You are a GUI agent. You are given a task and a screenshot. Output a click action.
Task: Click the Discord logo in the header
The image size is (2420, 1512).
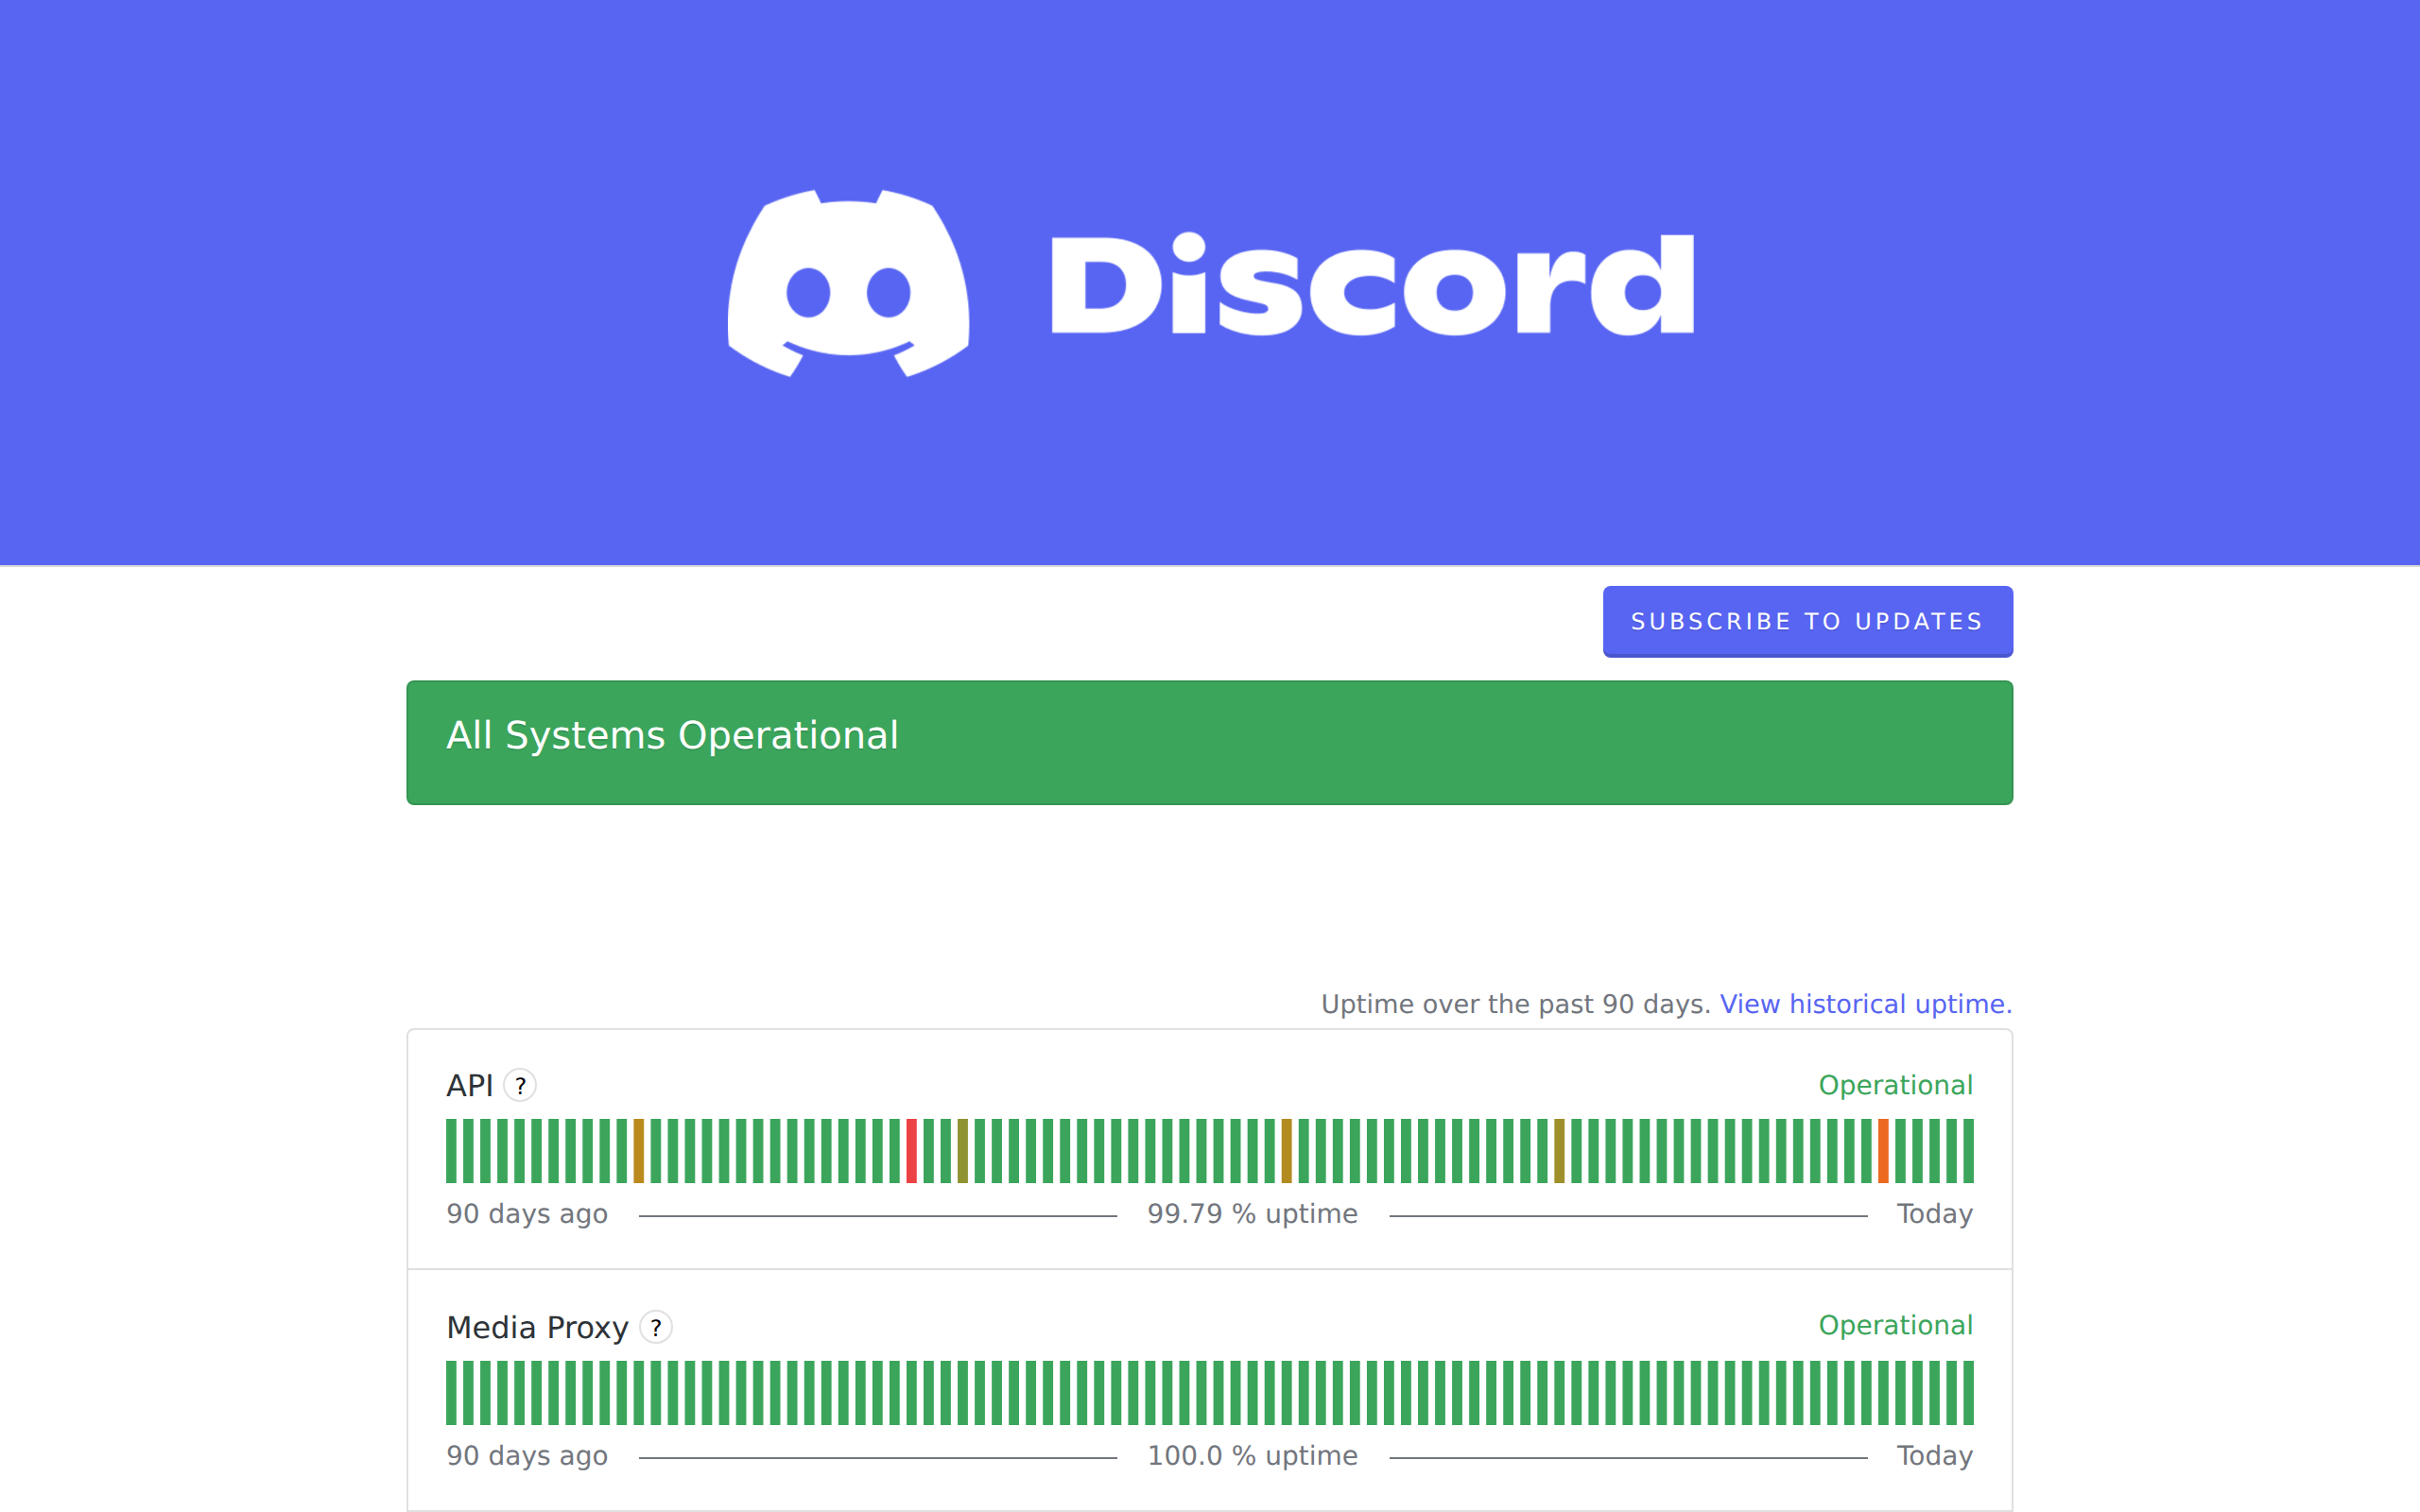pos(1210,283)
